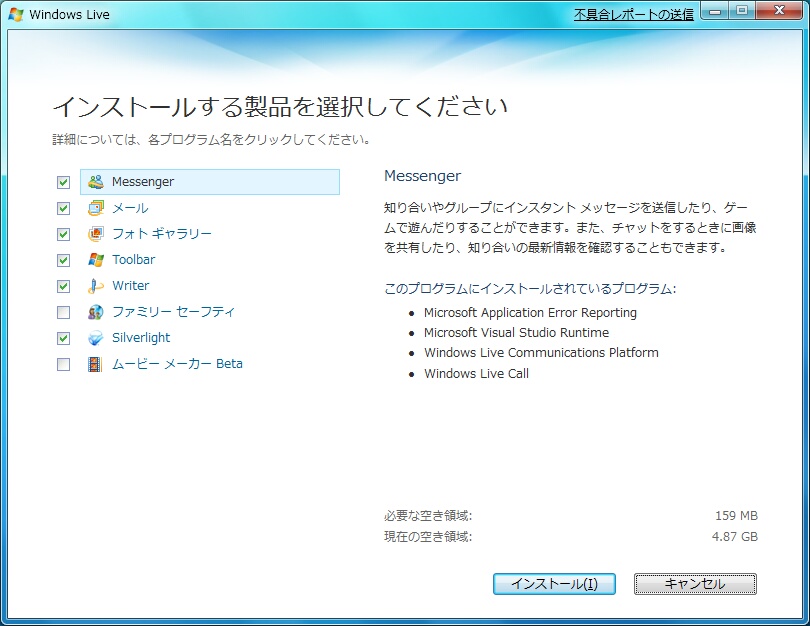Click the フォト ギャラリー icon
Image resolution: width=810 pixels, height=626 pixels.
pyautogui.click(x=96, y=234)
